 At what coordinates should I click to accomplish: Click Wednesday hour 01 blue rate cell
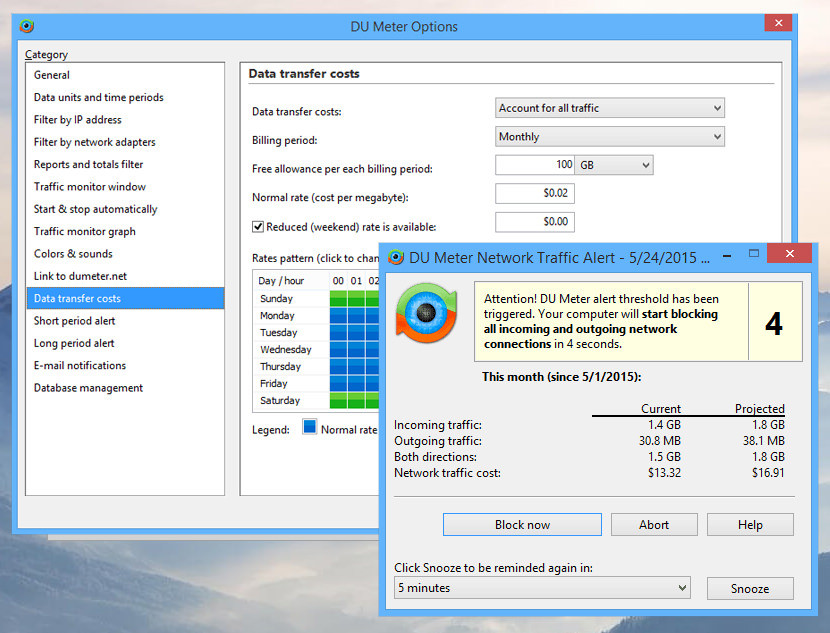click(x=356, y=349)
